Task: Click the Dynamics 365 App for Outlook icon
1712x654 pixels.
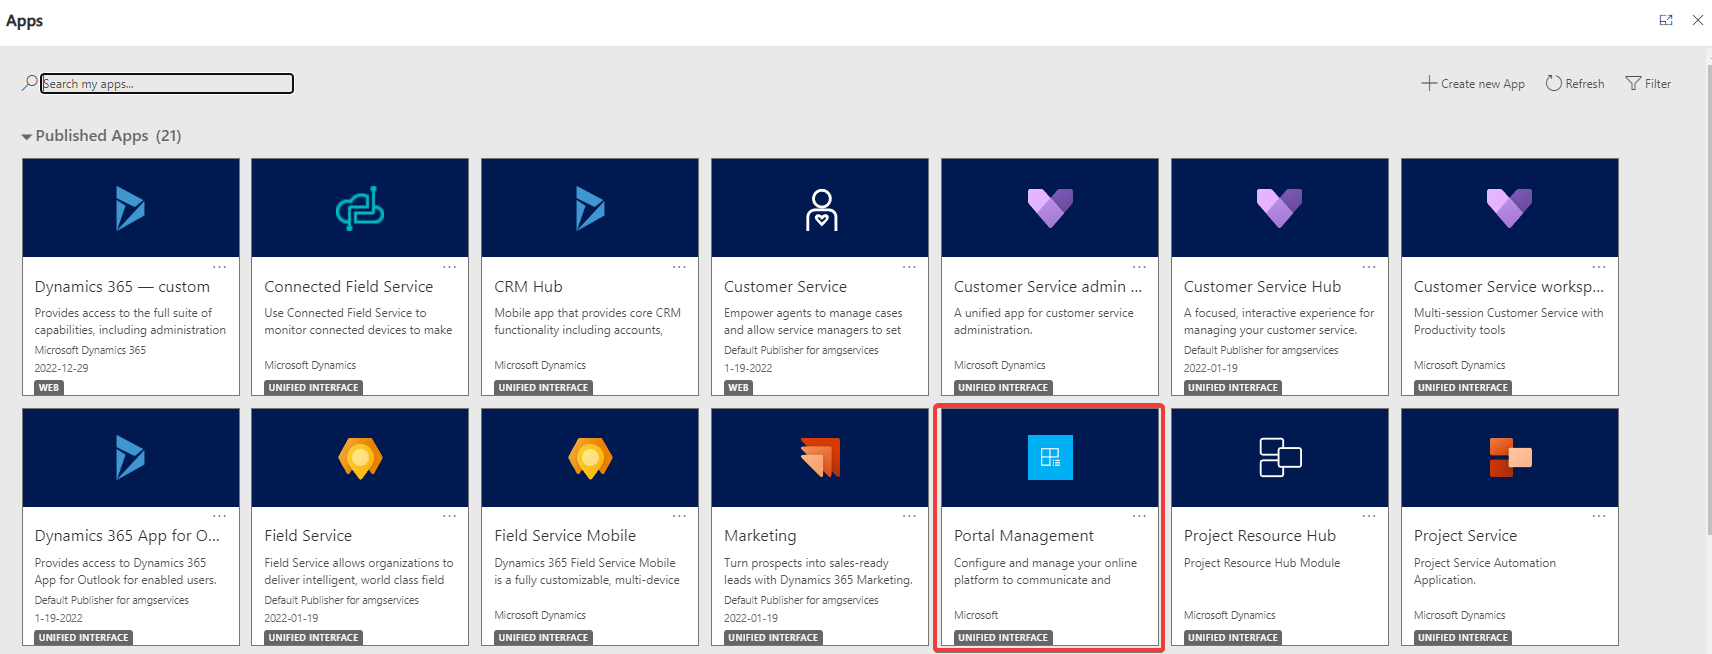Action: [130, 458]
